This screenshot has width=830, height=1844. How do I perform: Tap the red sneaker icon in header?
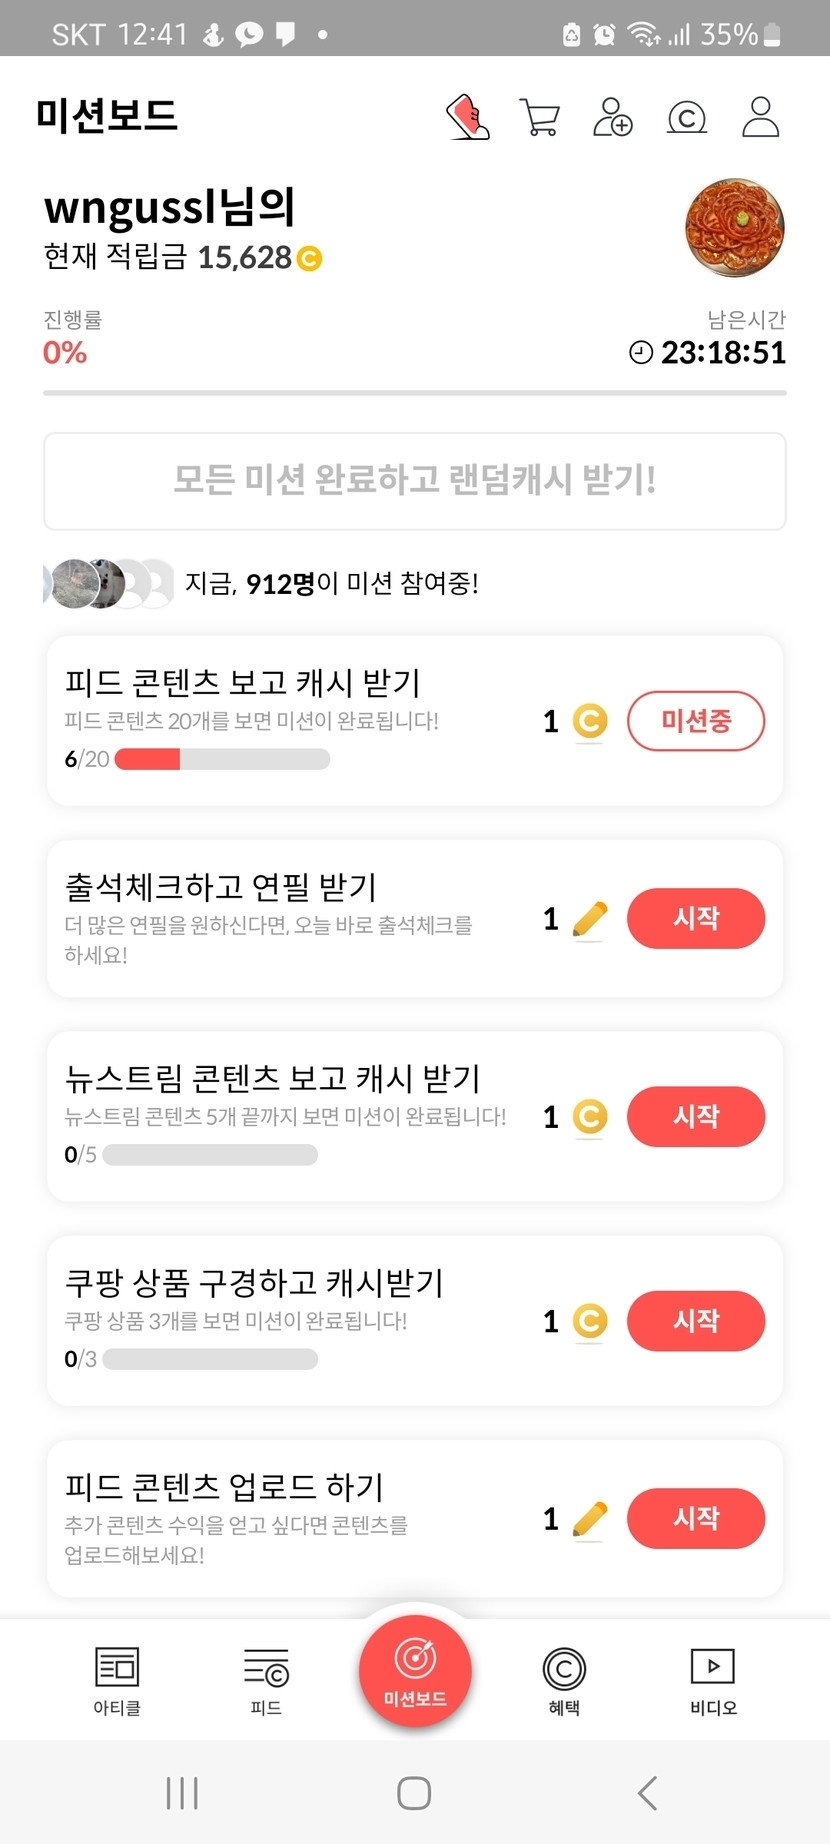coord(467,117)
